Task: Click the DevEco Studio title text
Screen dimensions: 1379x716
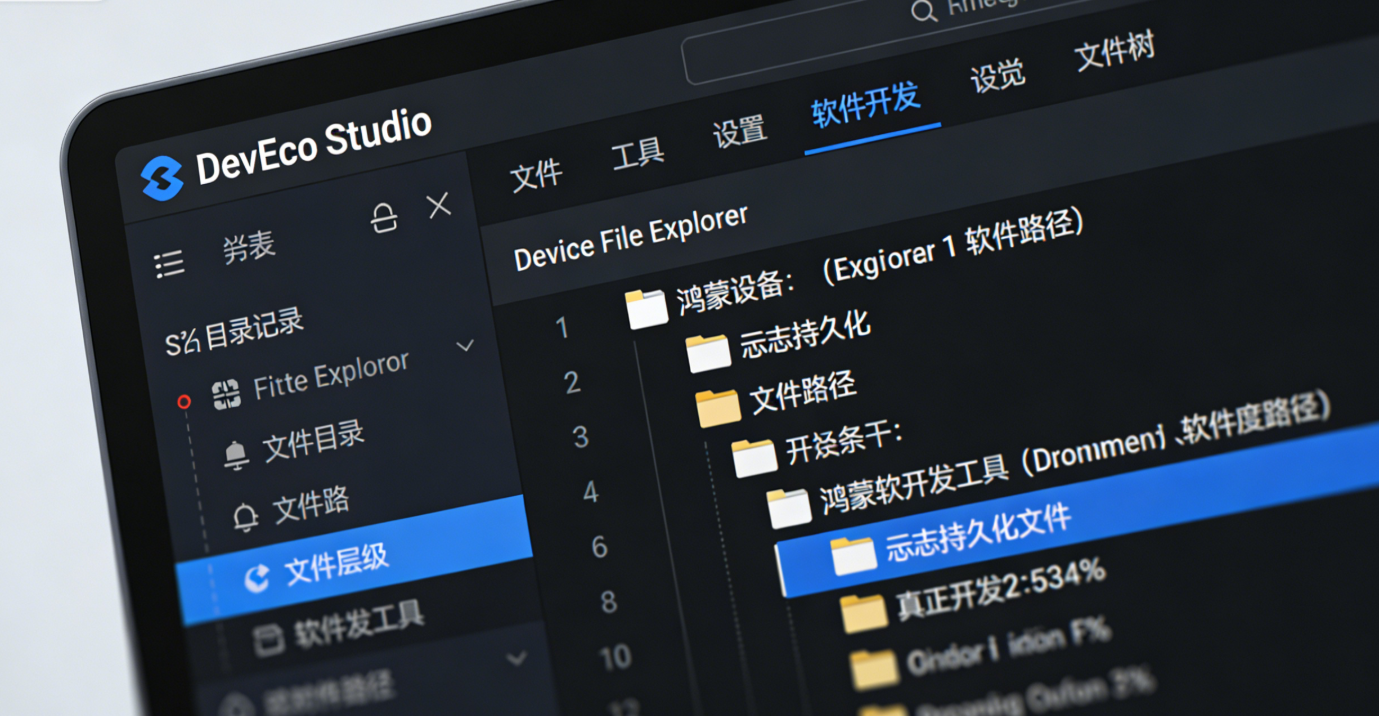Action: point(314,147)
